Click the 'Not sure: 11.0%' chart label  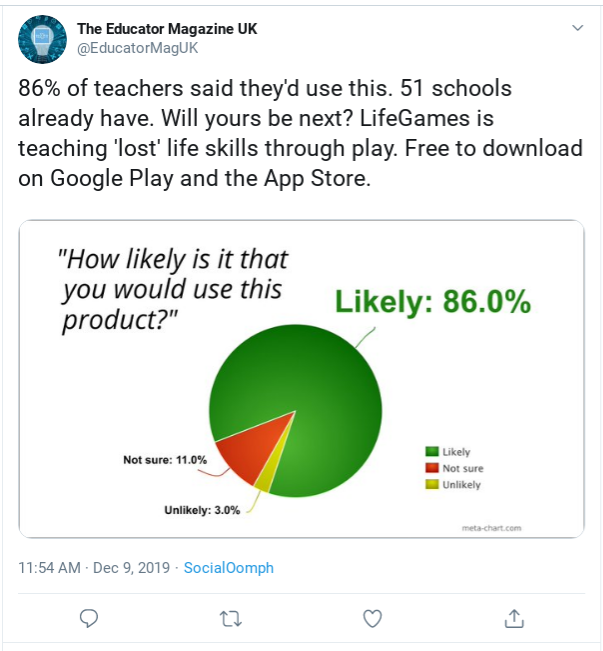165,460
